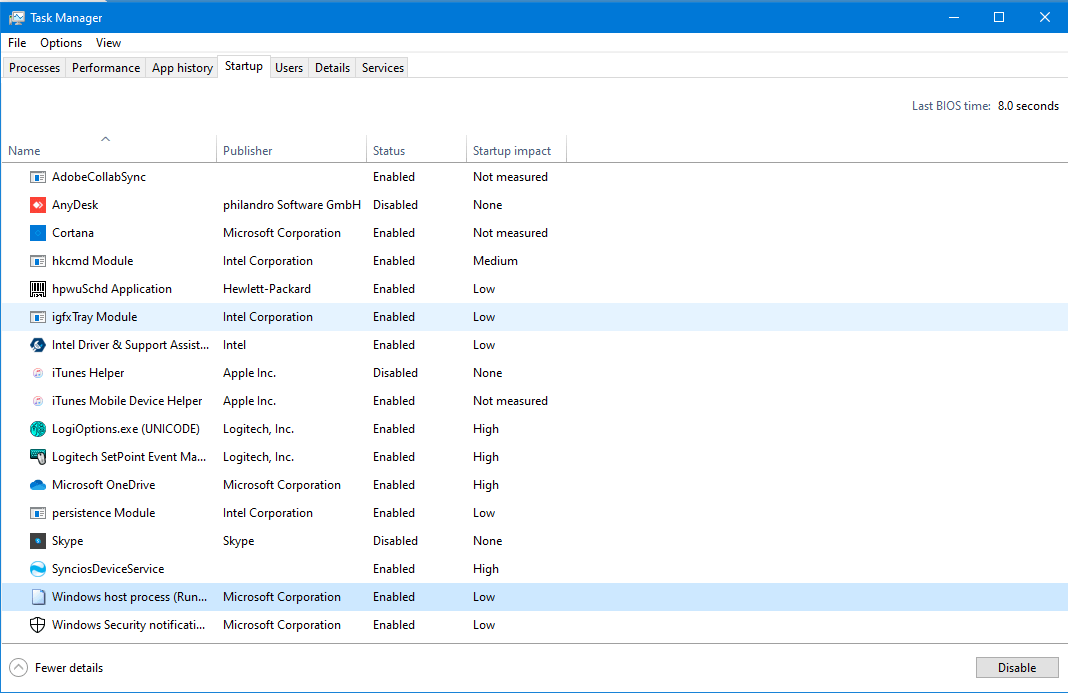Click the iTunes Helper icon
Screen dimensions: 1068x693
pos(38,373)
